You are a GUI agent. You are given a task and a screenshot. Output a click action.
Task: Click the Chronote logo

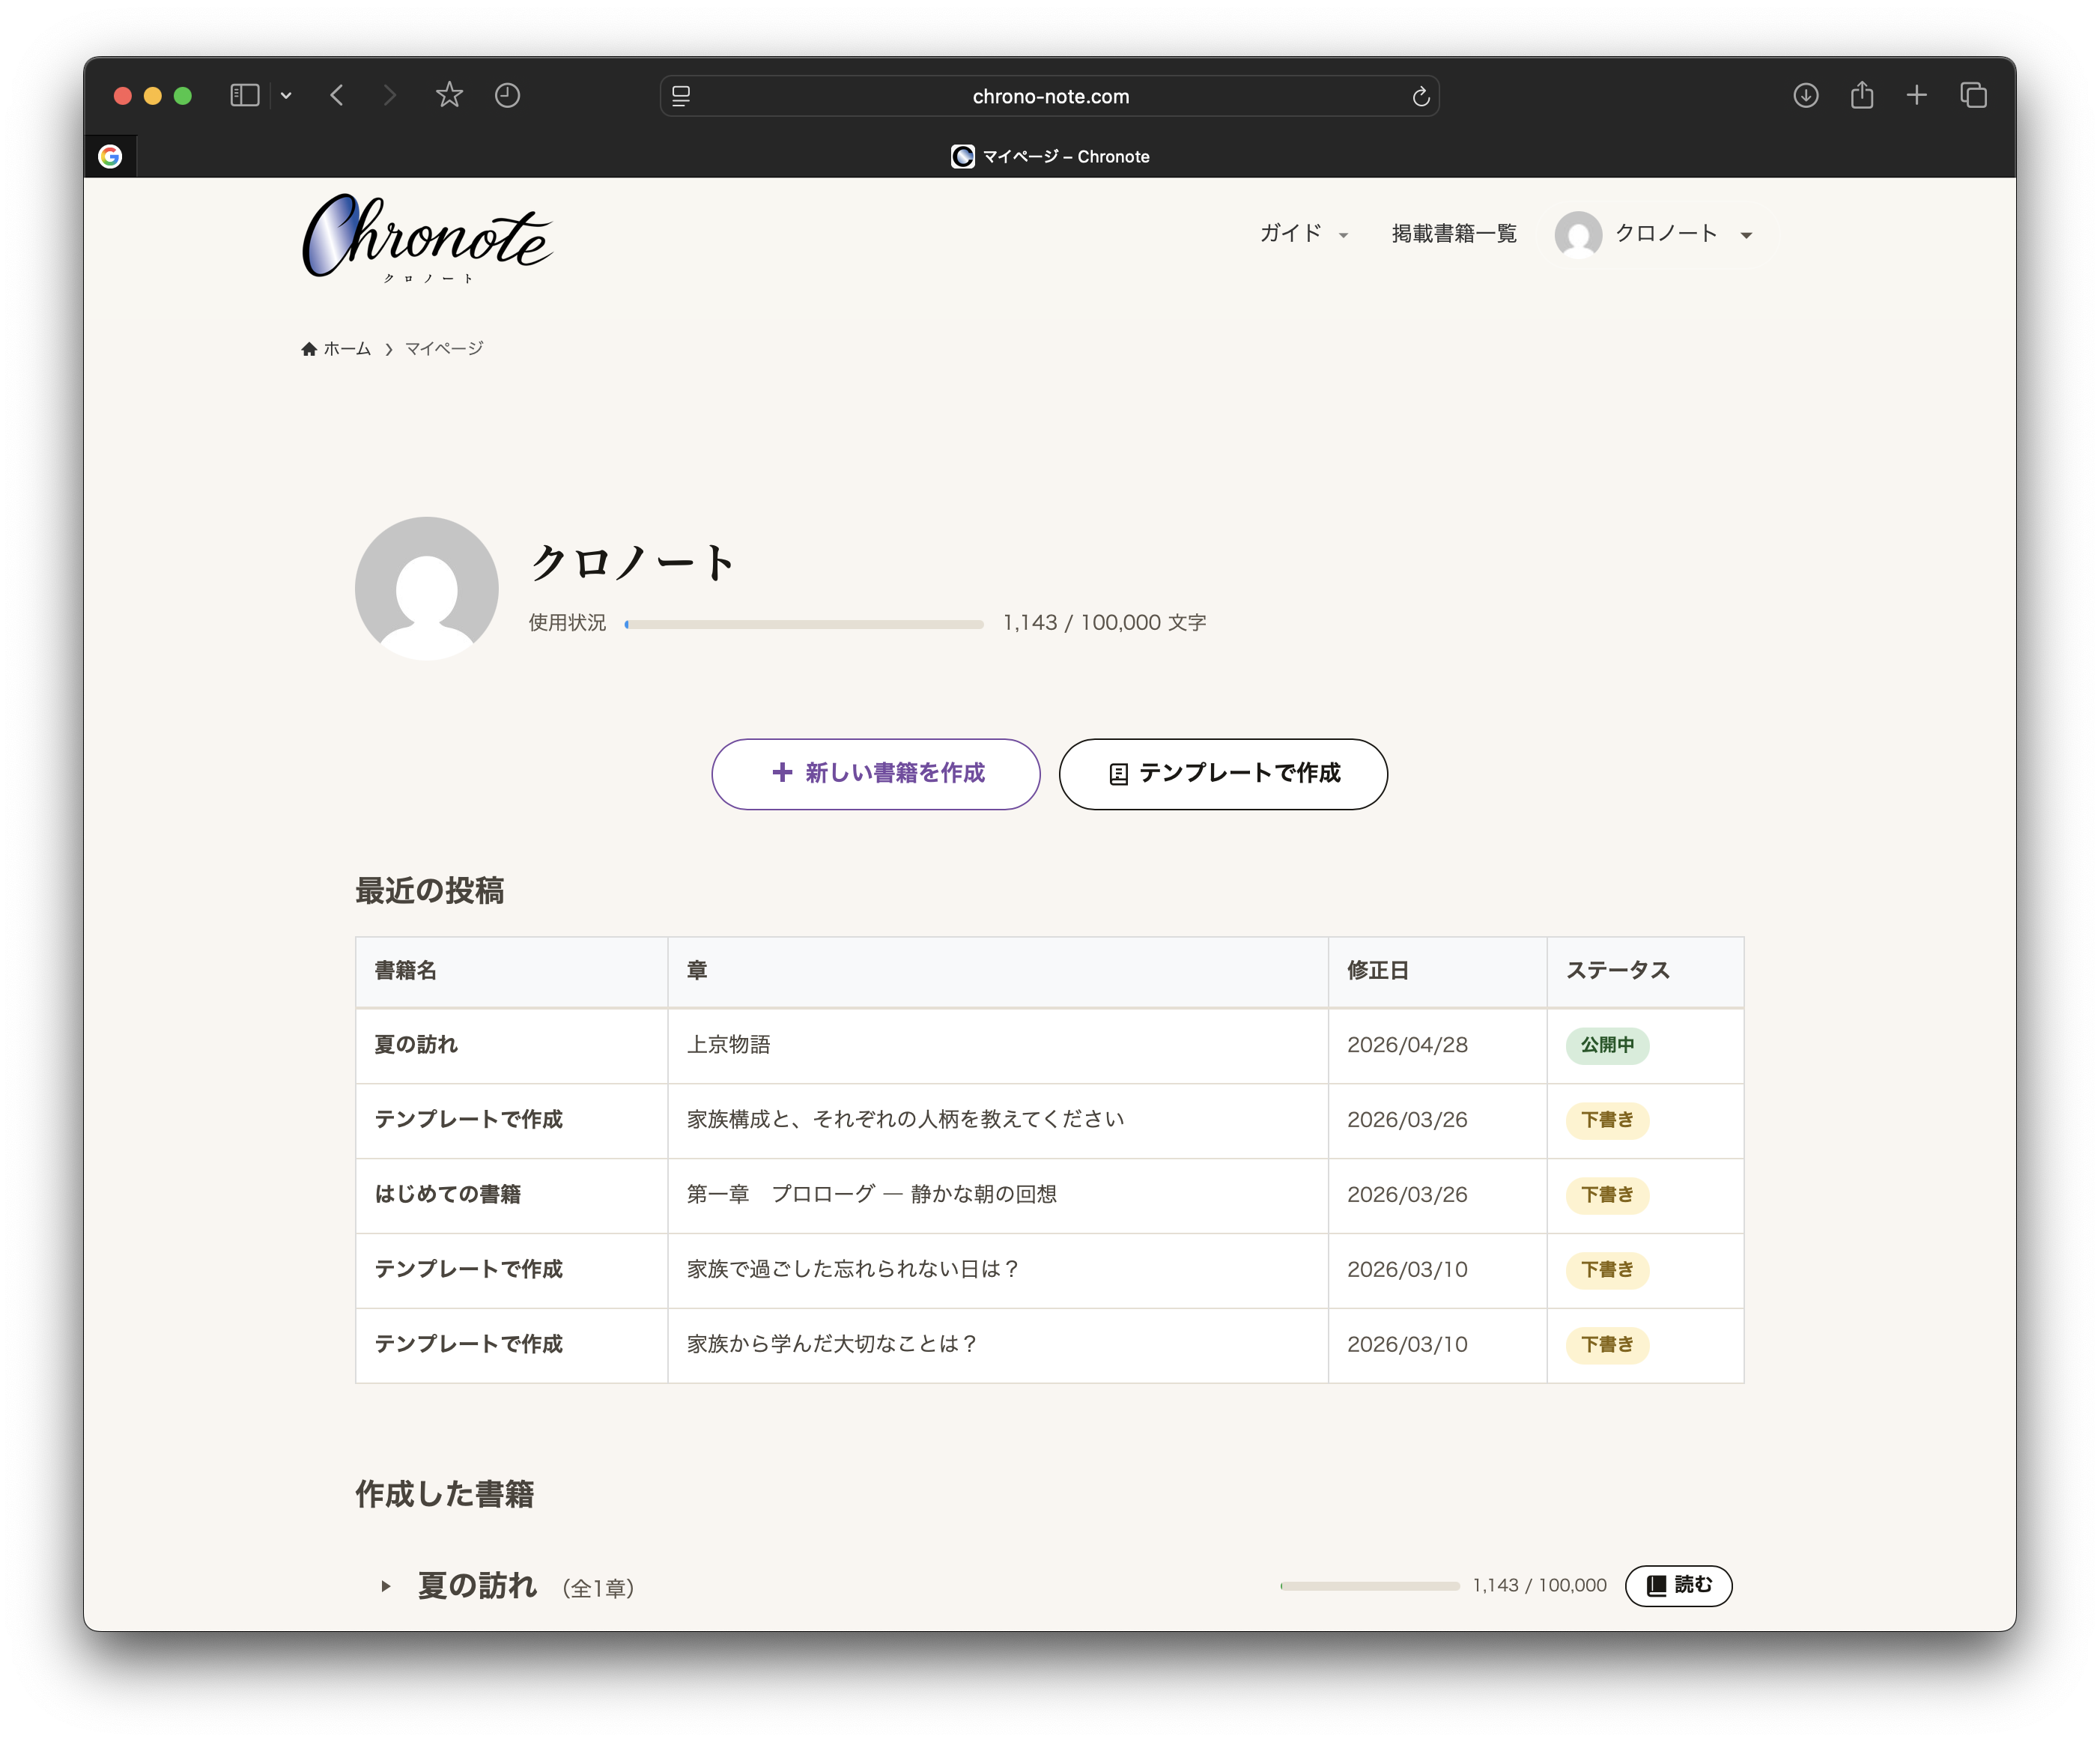(x=428, y=238)
